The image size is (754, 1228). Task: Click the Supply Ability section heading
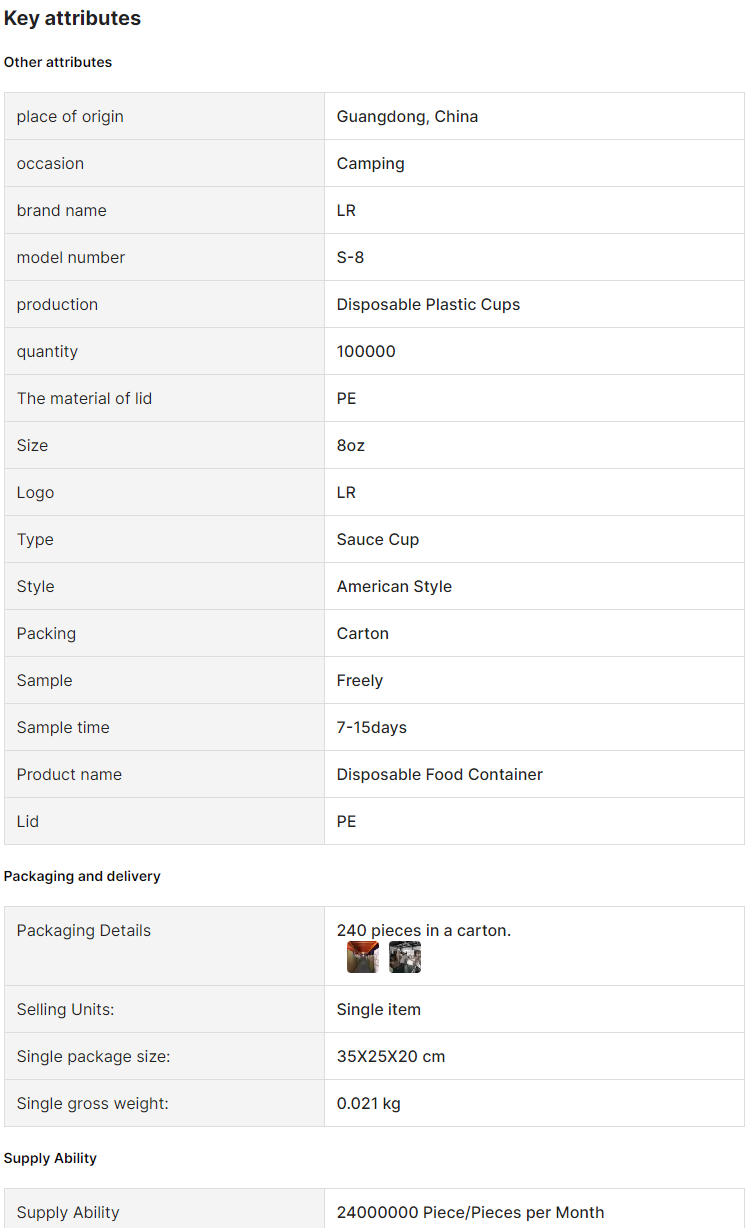(x=50, y=1158)
